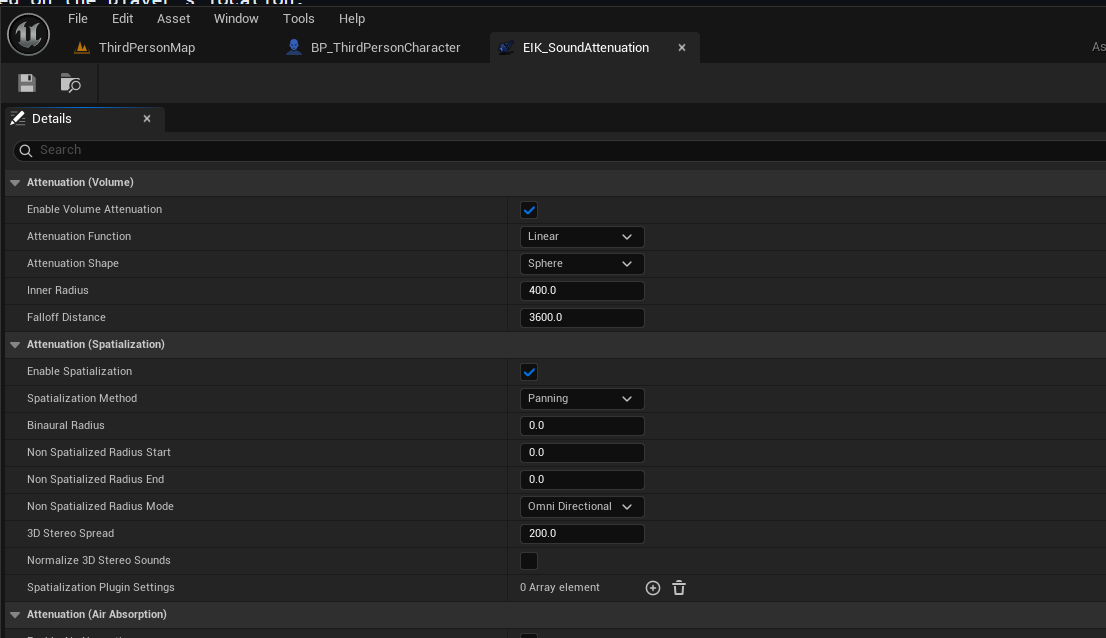
Task: Switch to the BP_ThirdPersonCharacter tab
Action: pyautogui.click(x=385, y=48)
